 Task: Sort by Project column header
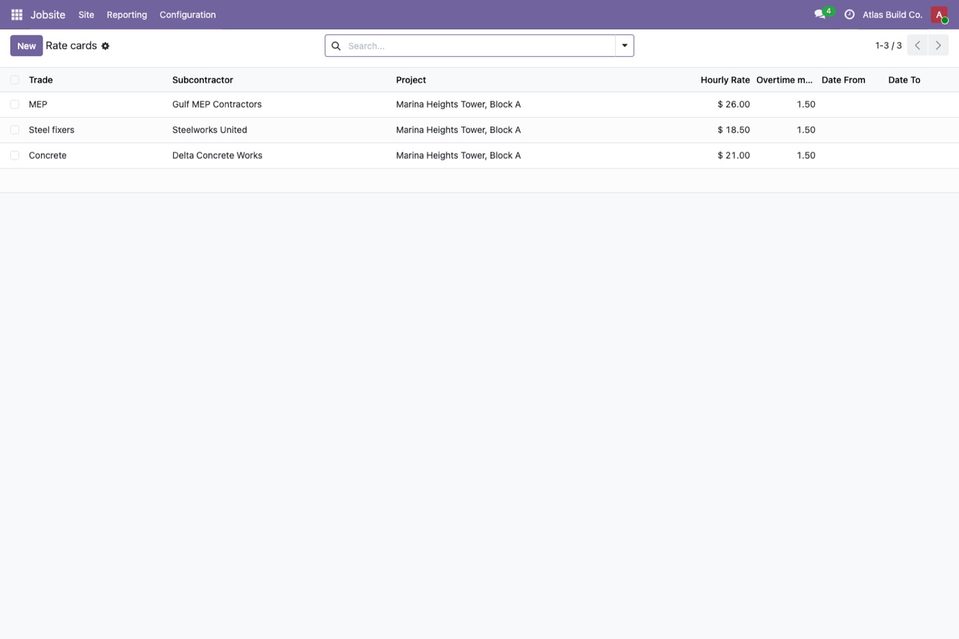411,80
